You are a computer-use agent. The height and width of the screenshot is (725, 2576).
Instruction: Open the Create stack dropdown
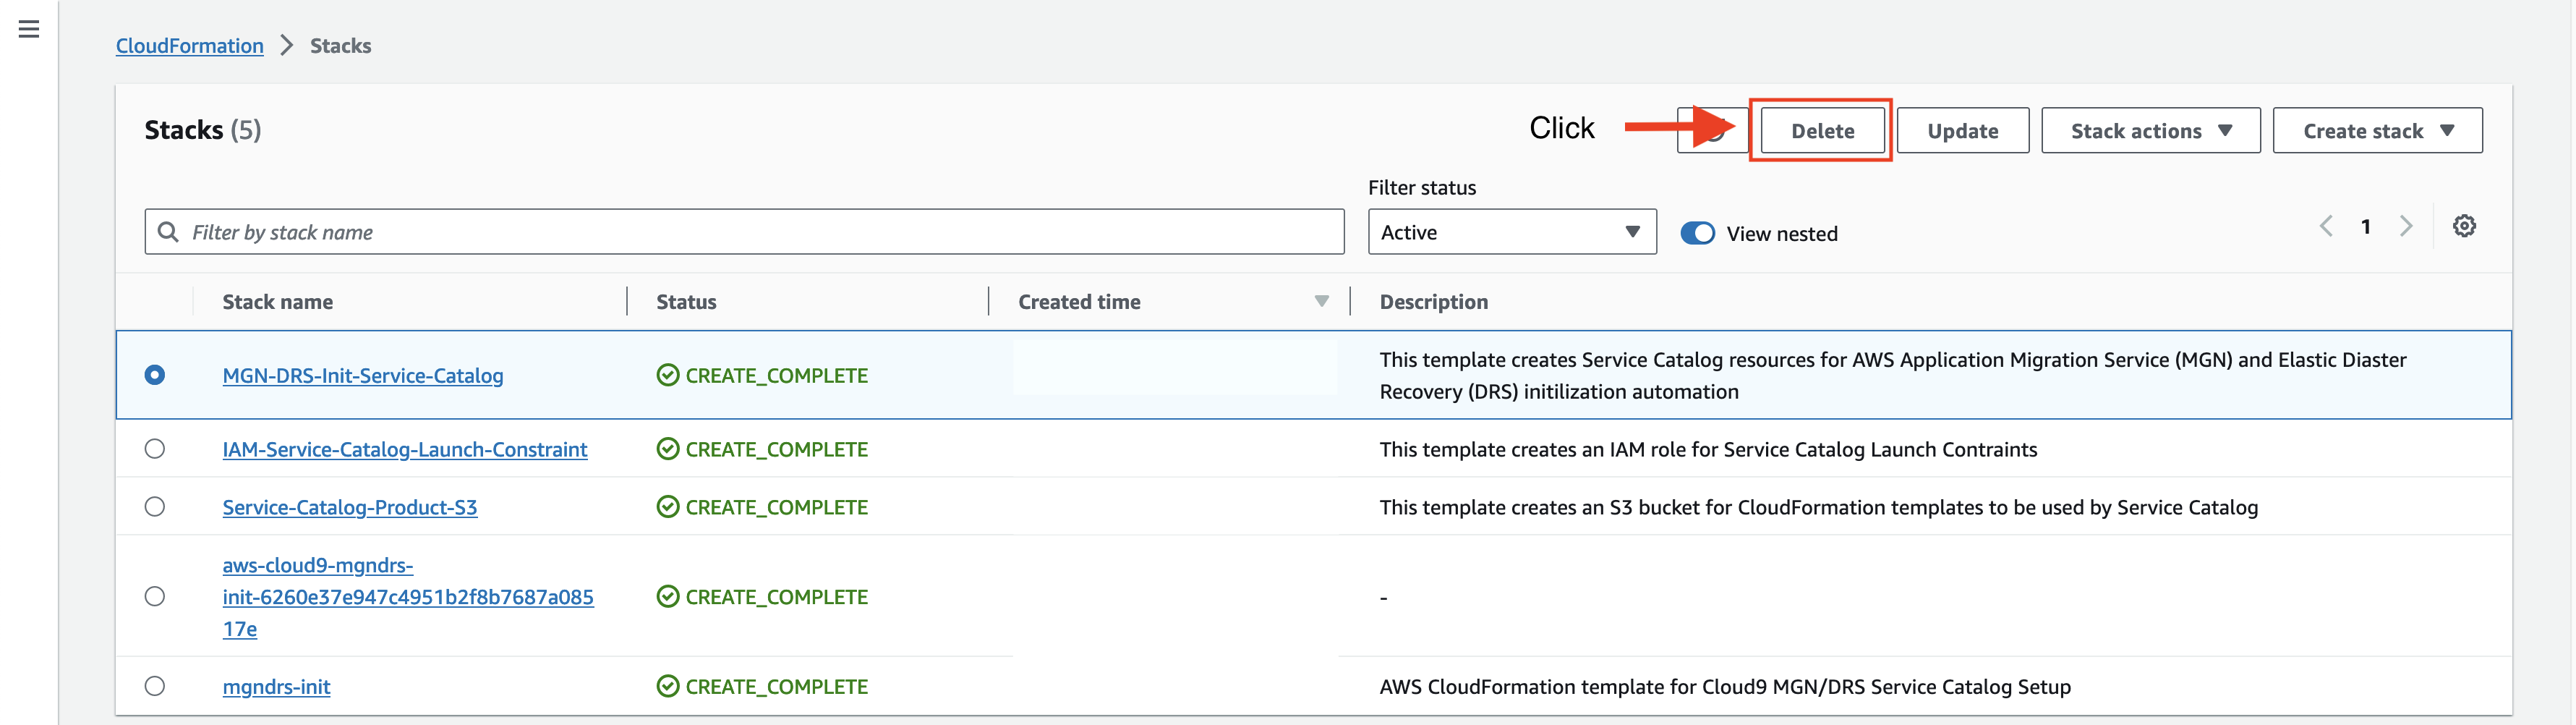pyautogui.click(x=2377, y=130)
